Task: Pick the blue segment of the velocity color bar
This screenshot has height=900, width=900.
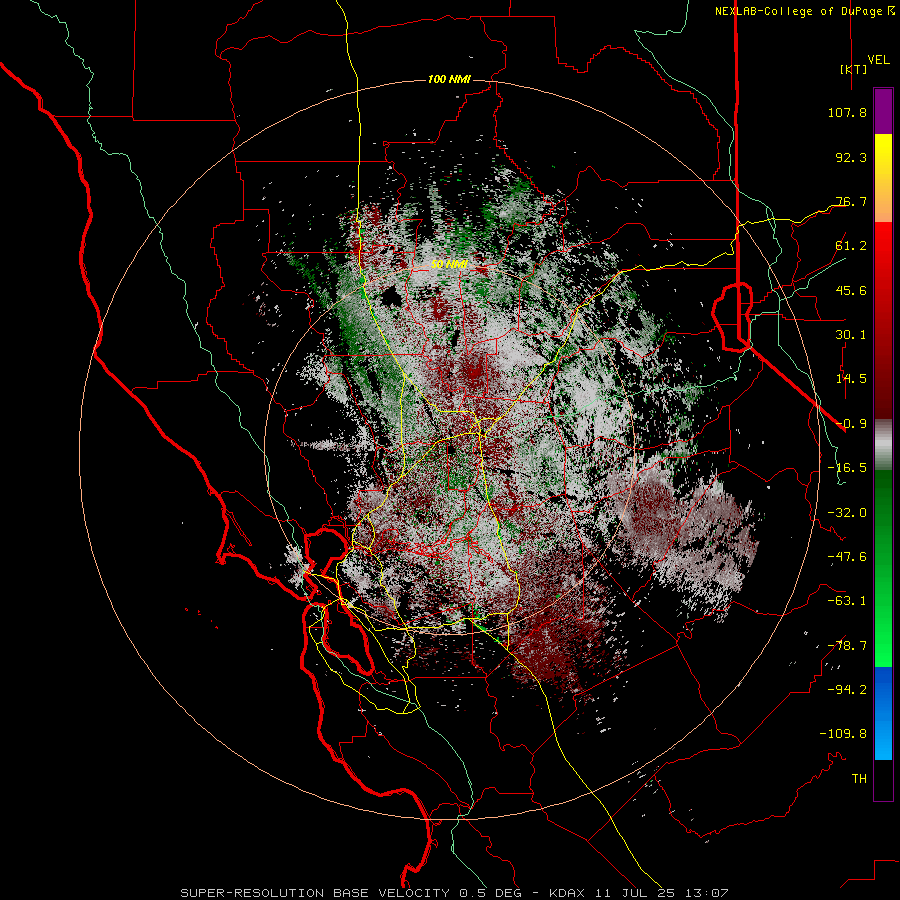Action: pyautogui.click(x=883, y=713)
